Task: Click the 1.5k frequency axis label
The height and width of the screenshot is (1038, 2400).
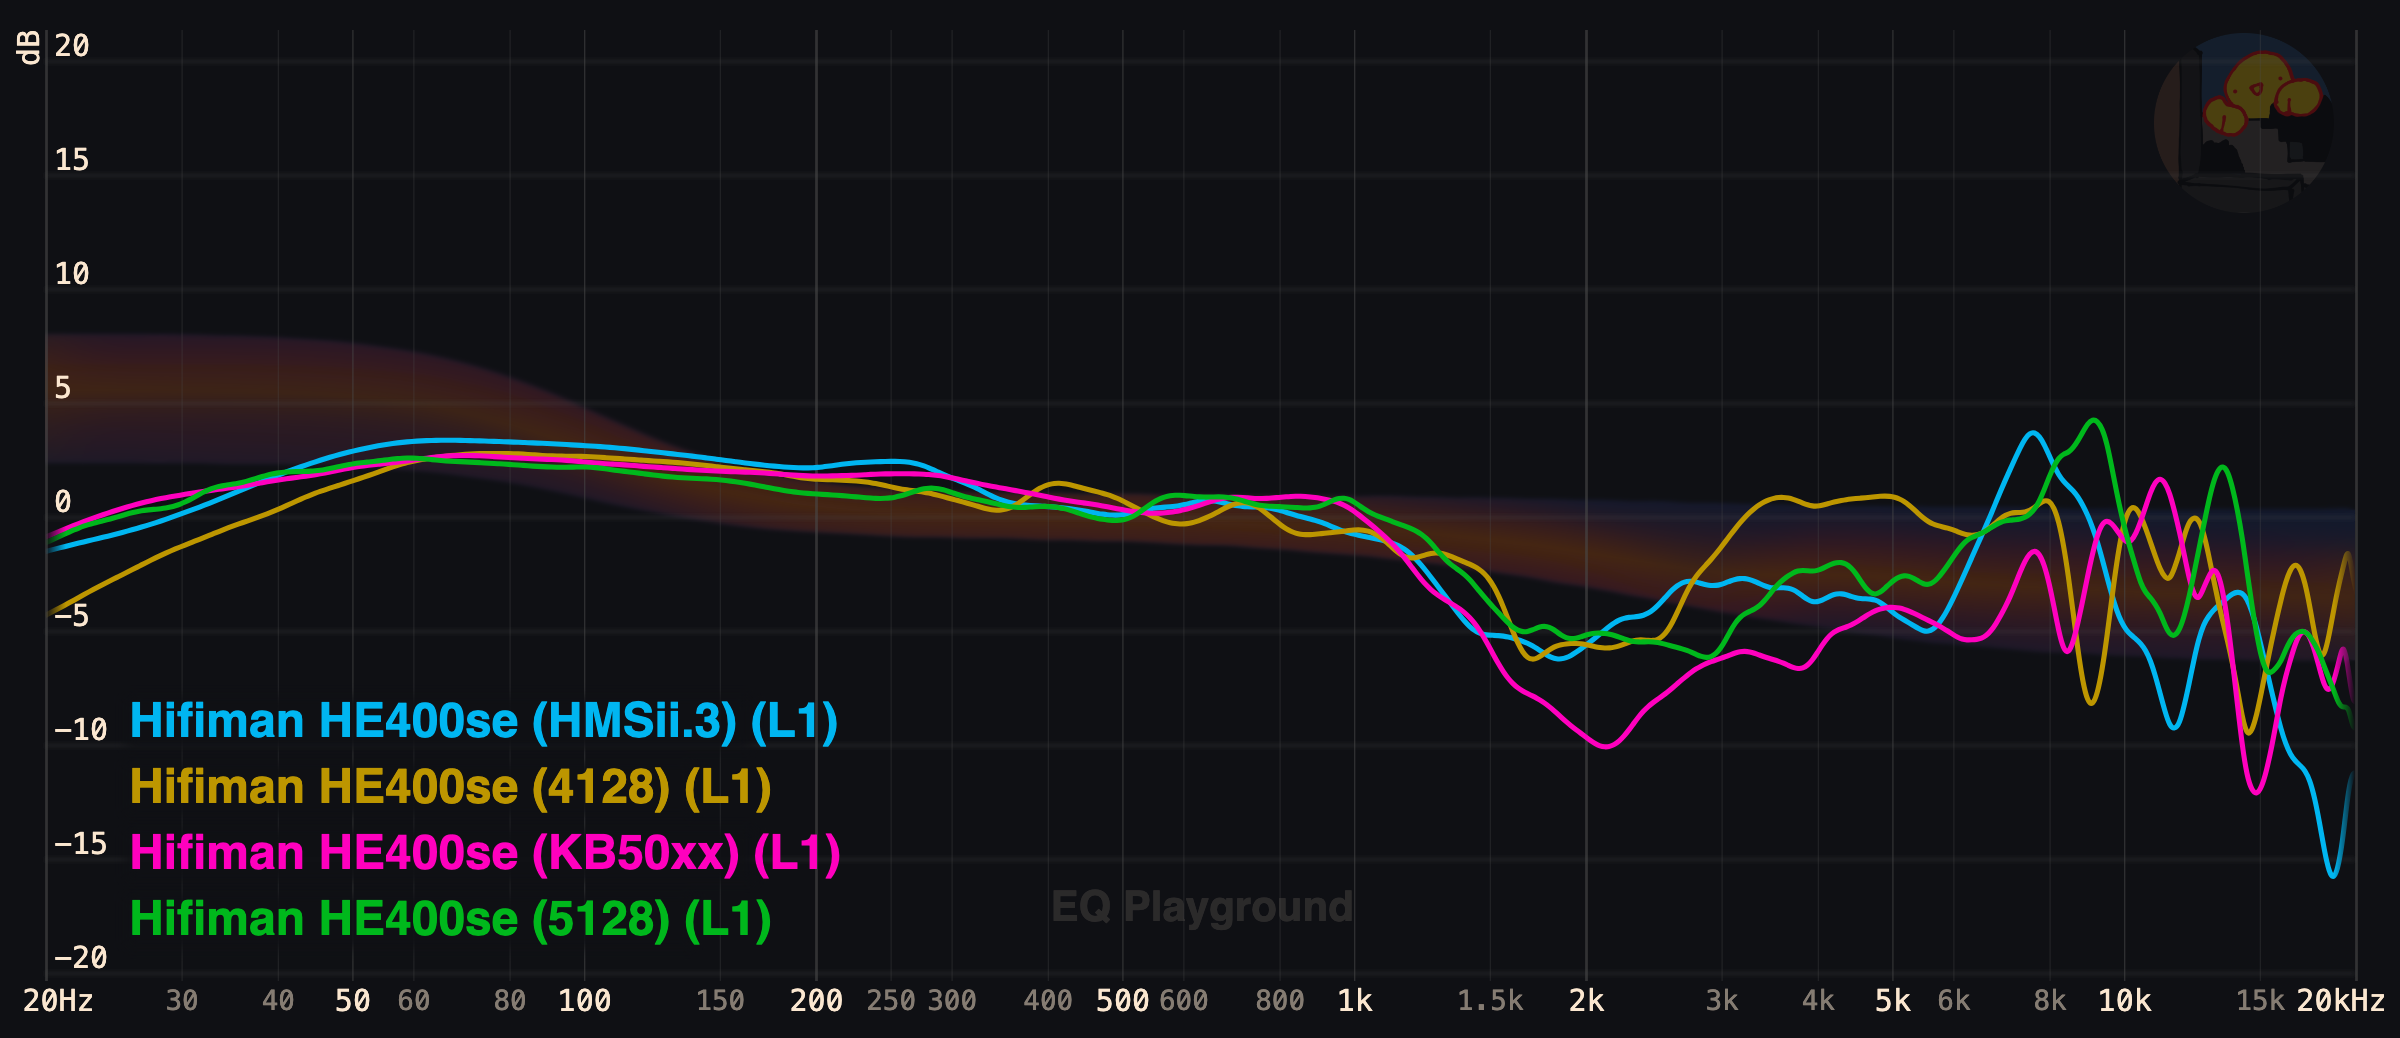Action: [1490, 1000]
